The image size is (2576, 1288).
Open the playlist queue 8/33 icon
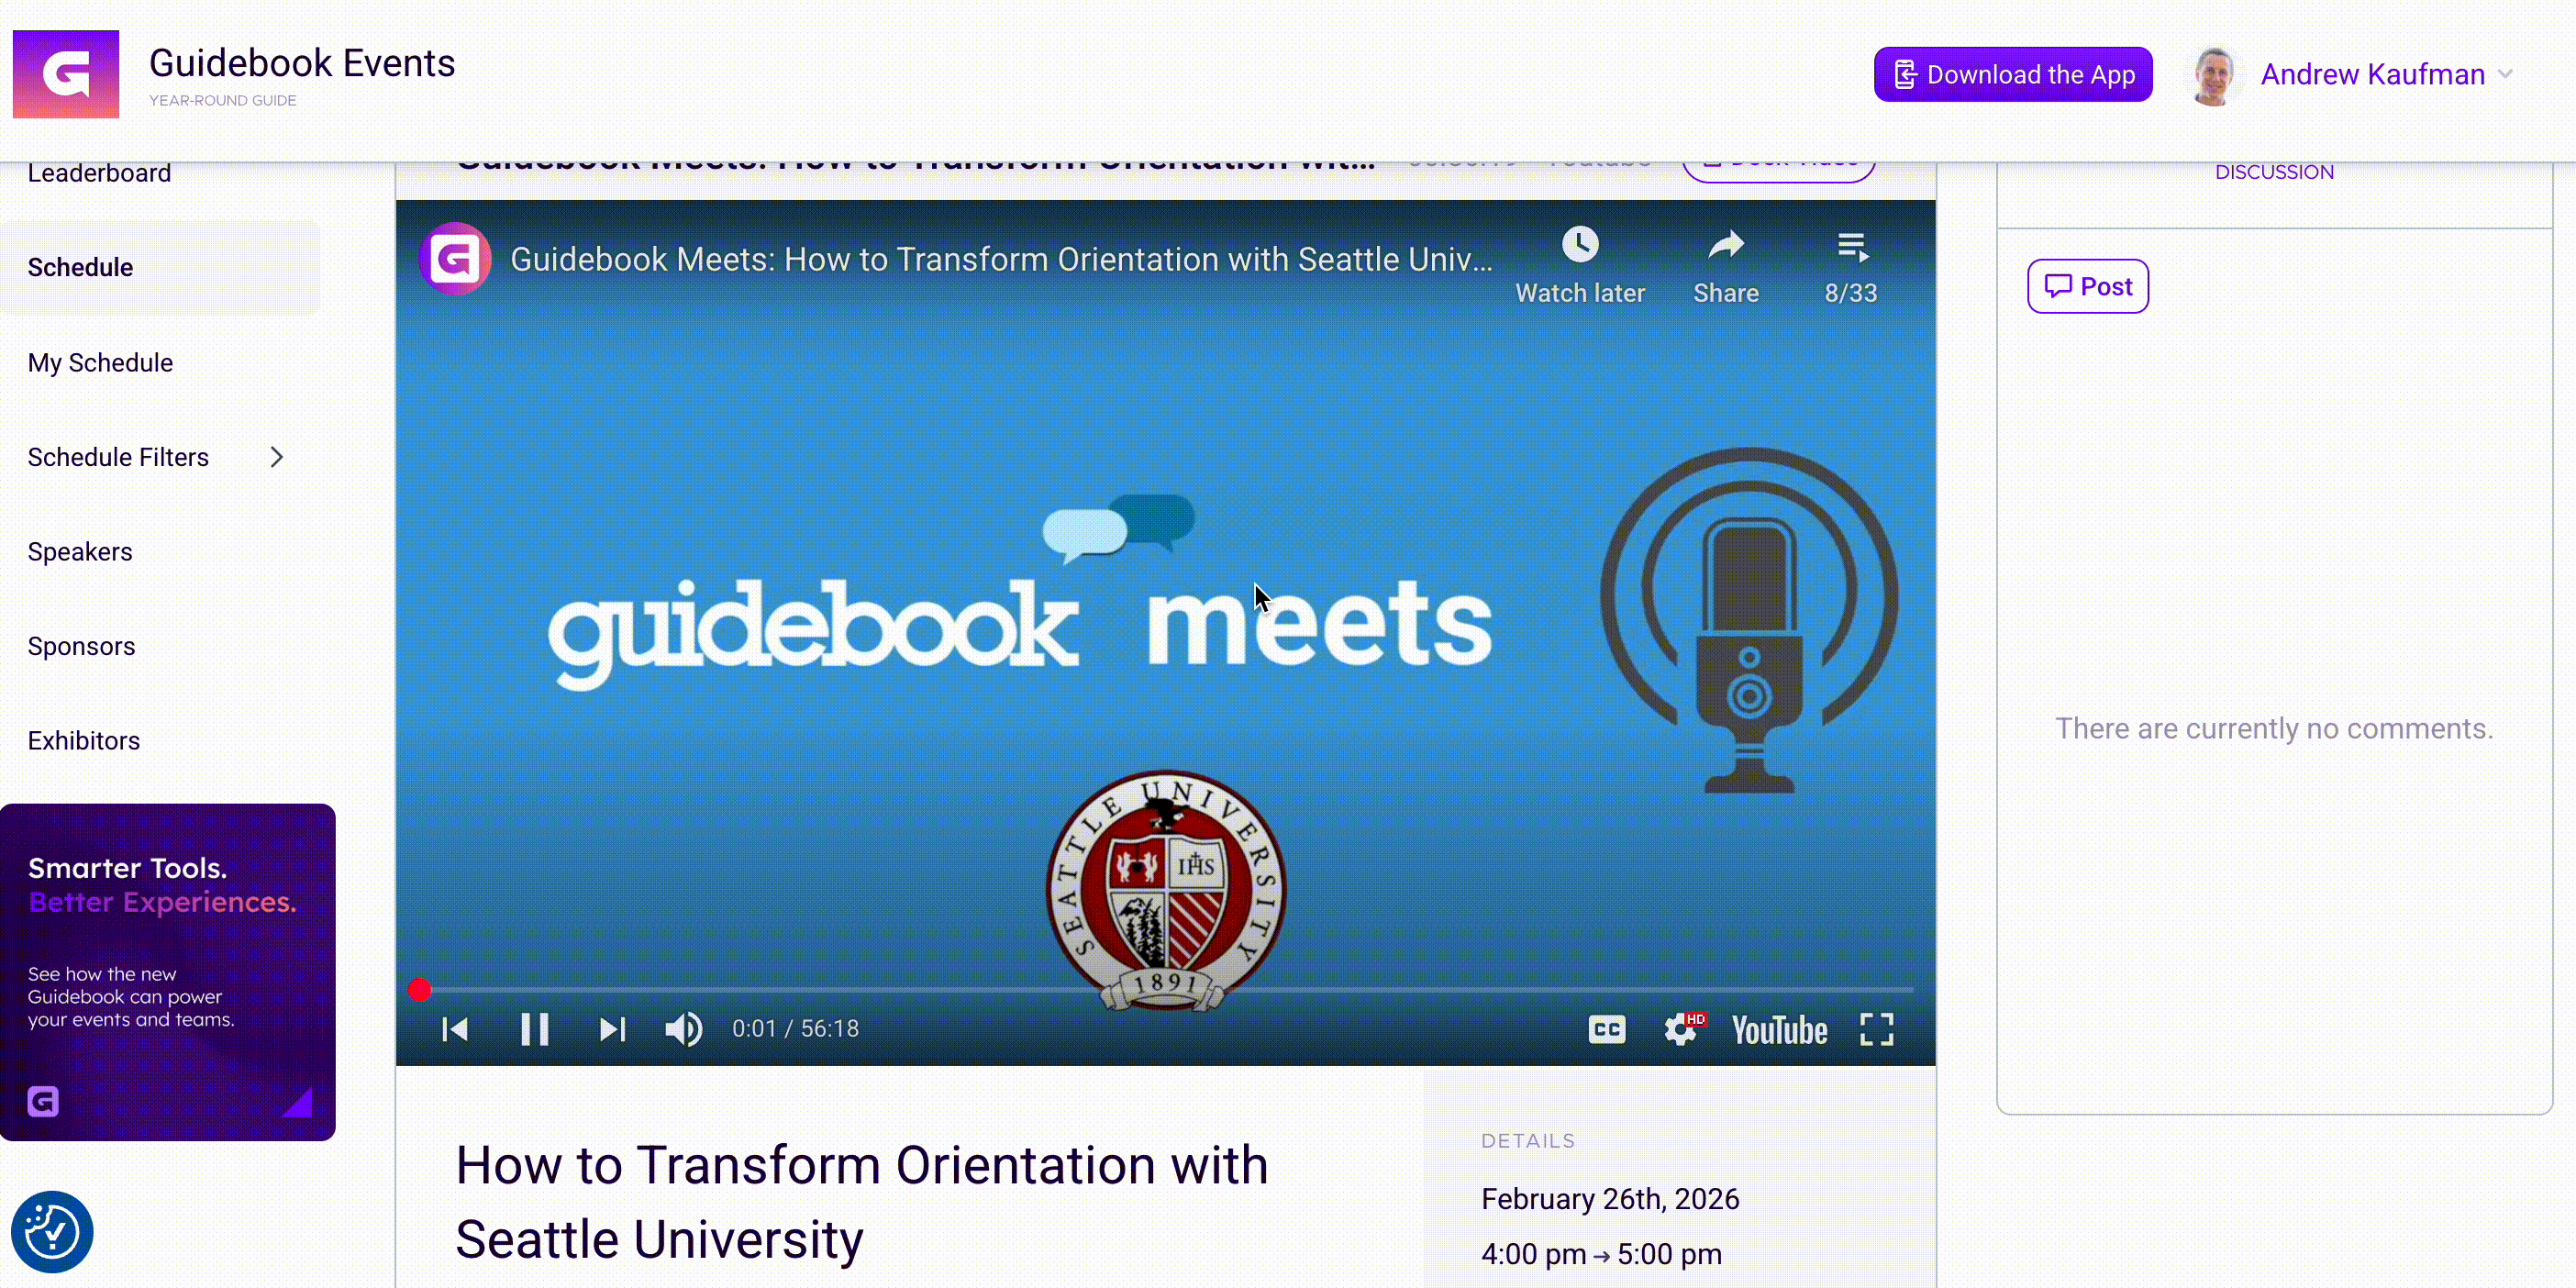pyautogui.click(x=1851, y=247)
